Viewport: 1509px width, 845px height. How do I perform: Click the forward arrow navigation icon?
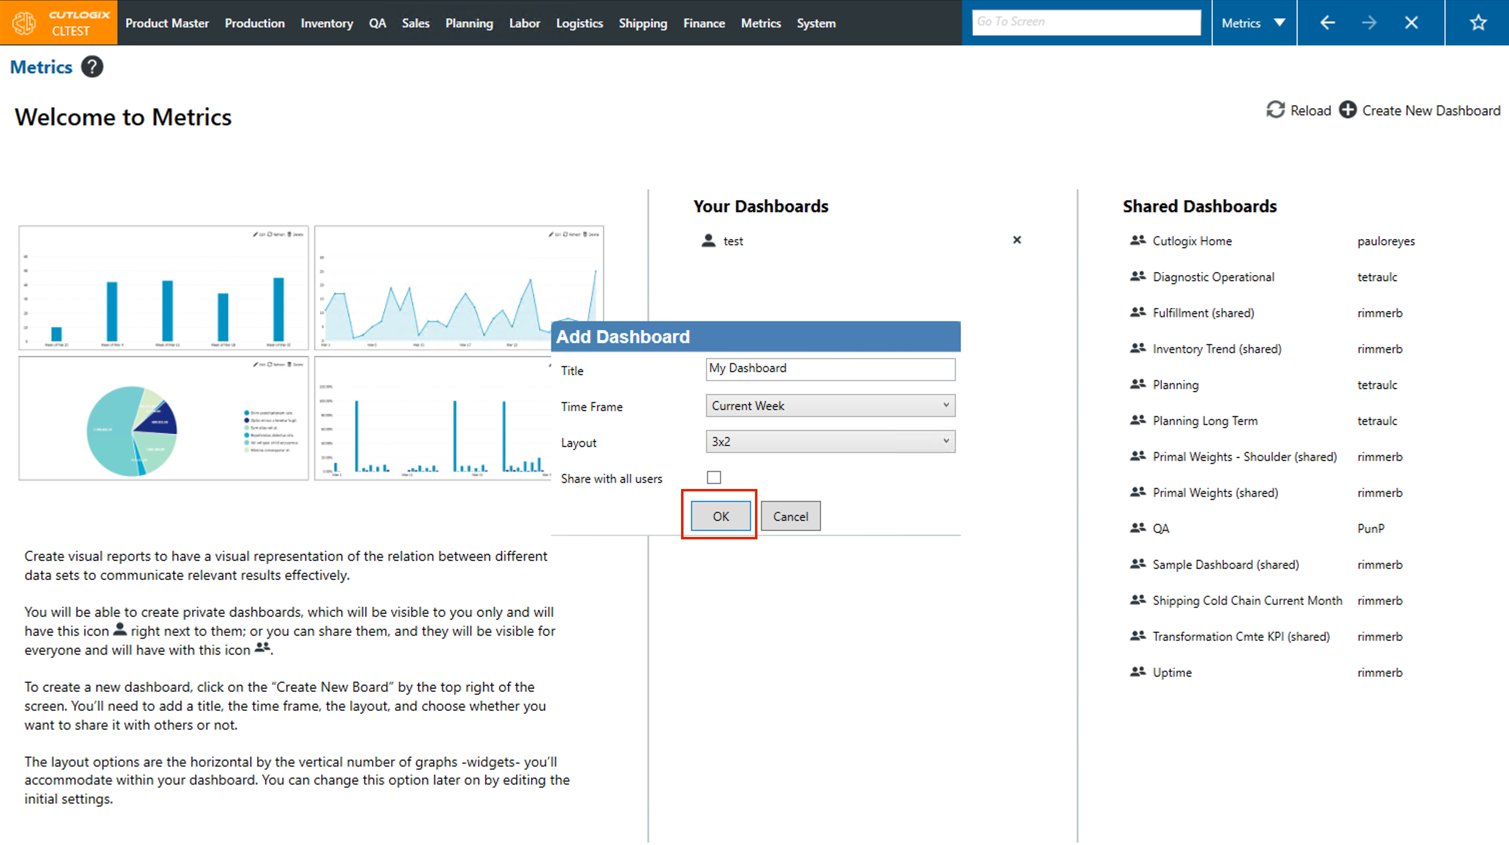pyautogui.click(x=1369, y=23)
